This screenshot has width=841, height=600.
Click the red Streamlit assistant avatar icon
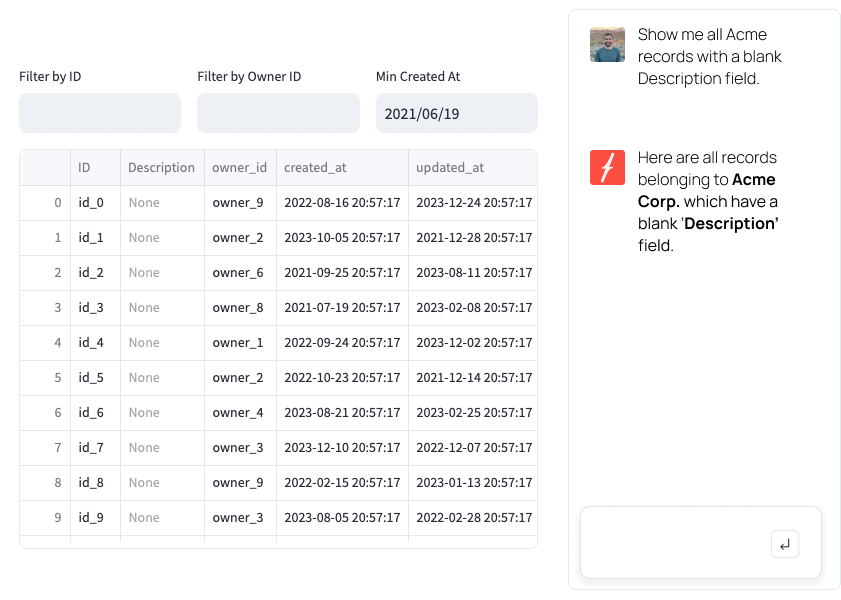607,167
